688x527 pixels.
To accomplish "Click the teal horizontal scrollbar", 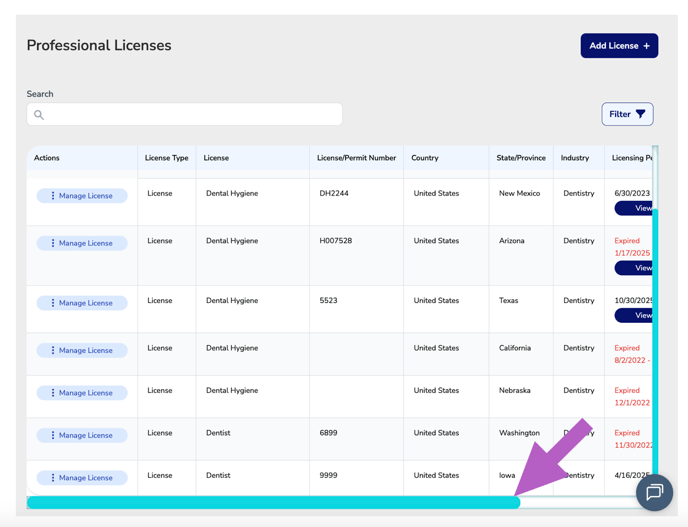I will (x=272, y=503).
